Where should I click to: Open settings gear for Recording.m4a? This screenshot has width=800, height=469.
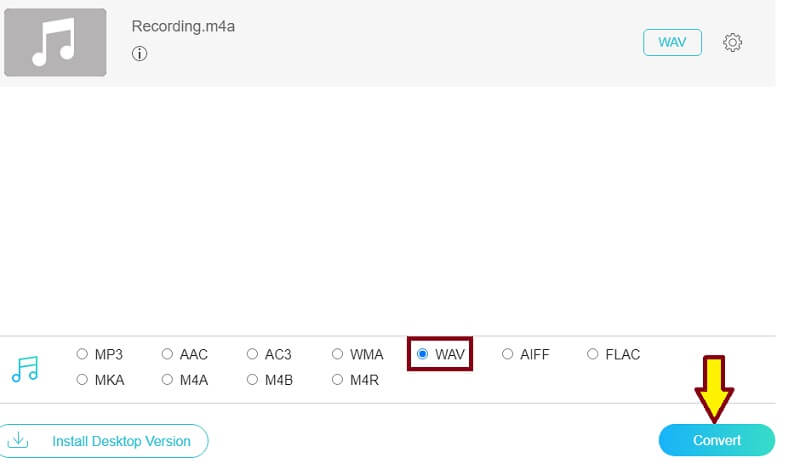732,43
